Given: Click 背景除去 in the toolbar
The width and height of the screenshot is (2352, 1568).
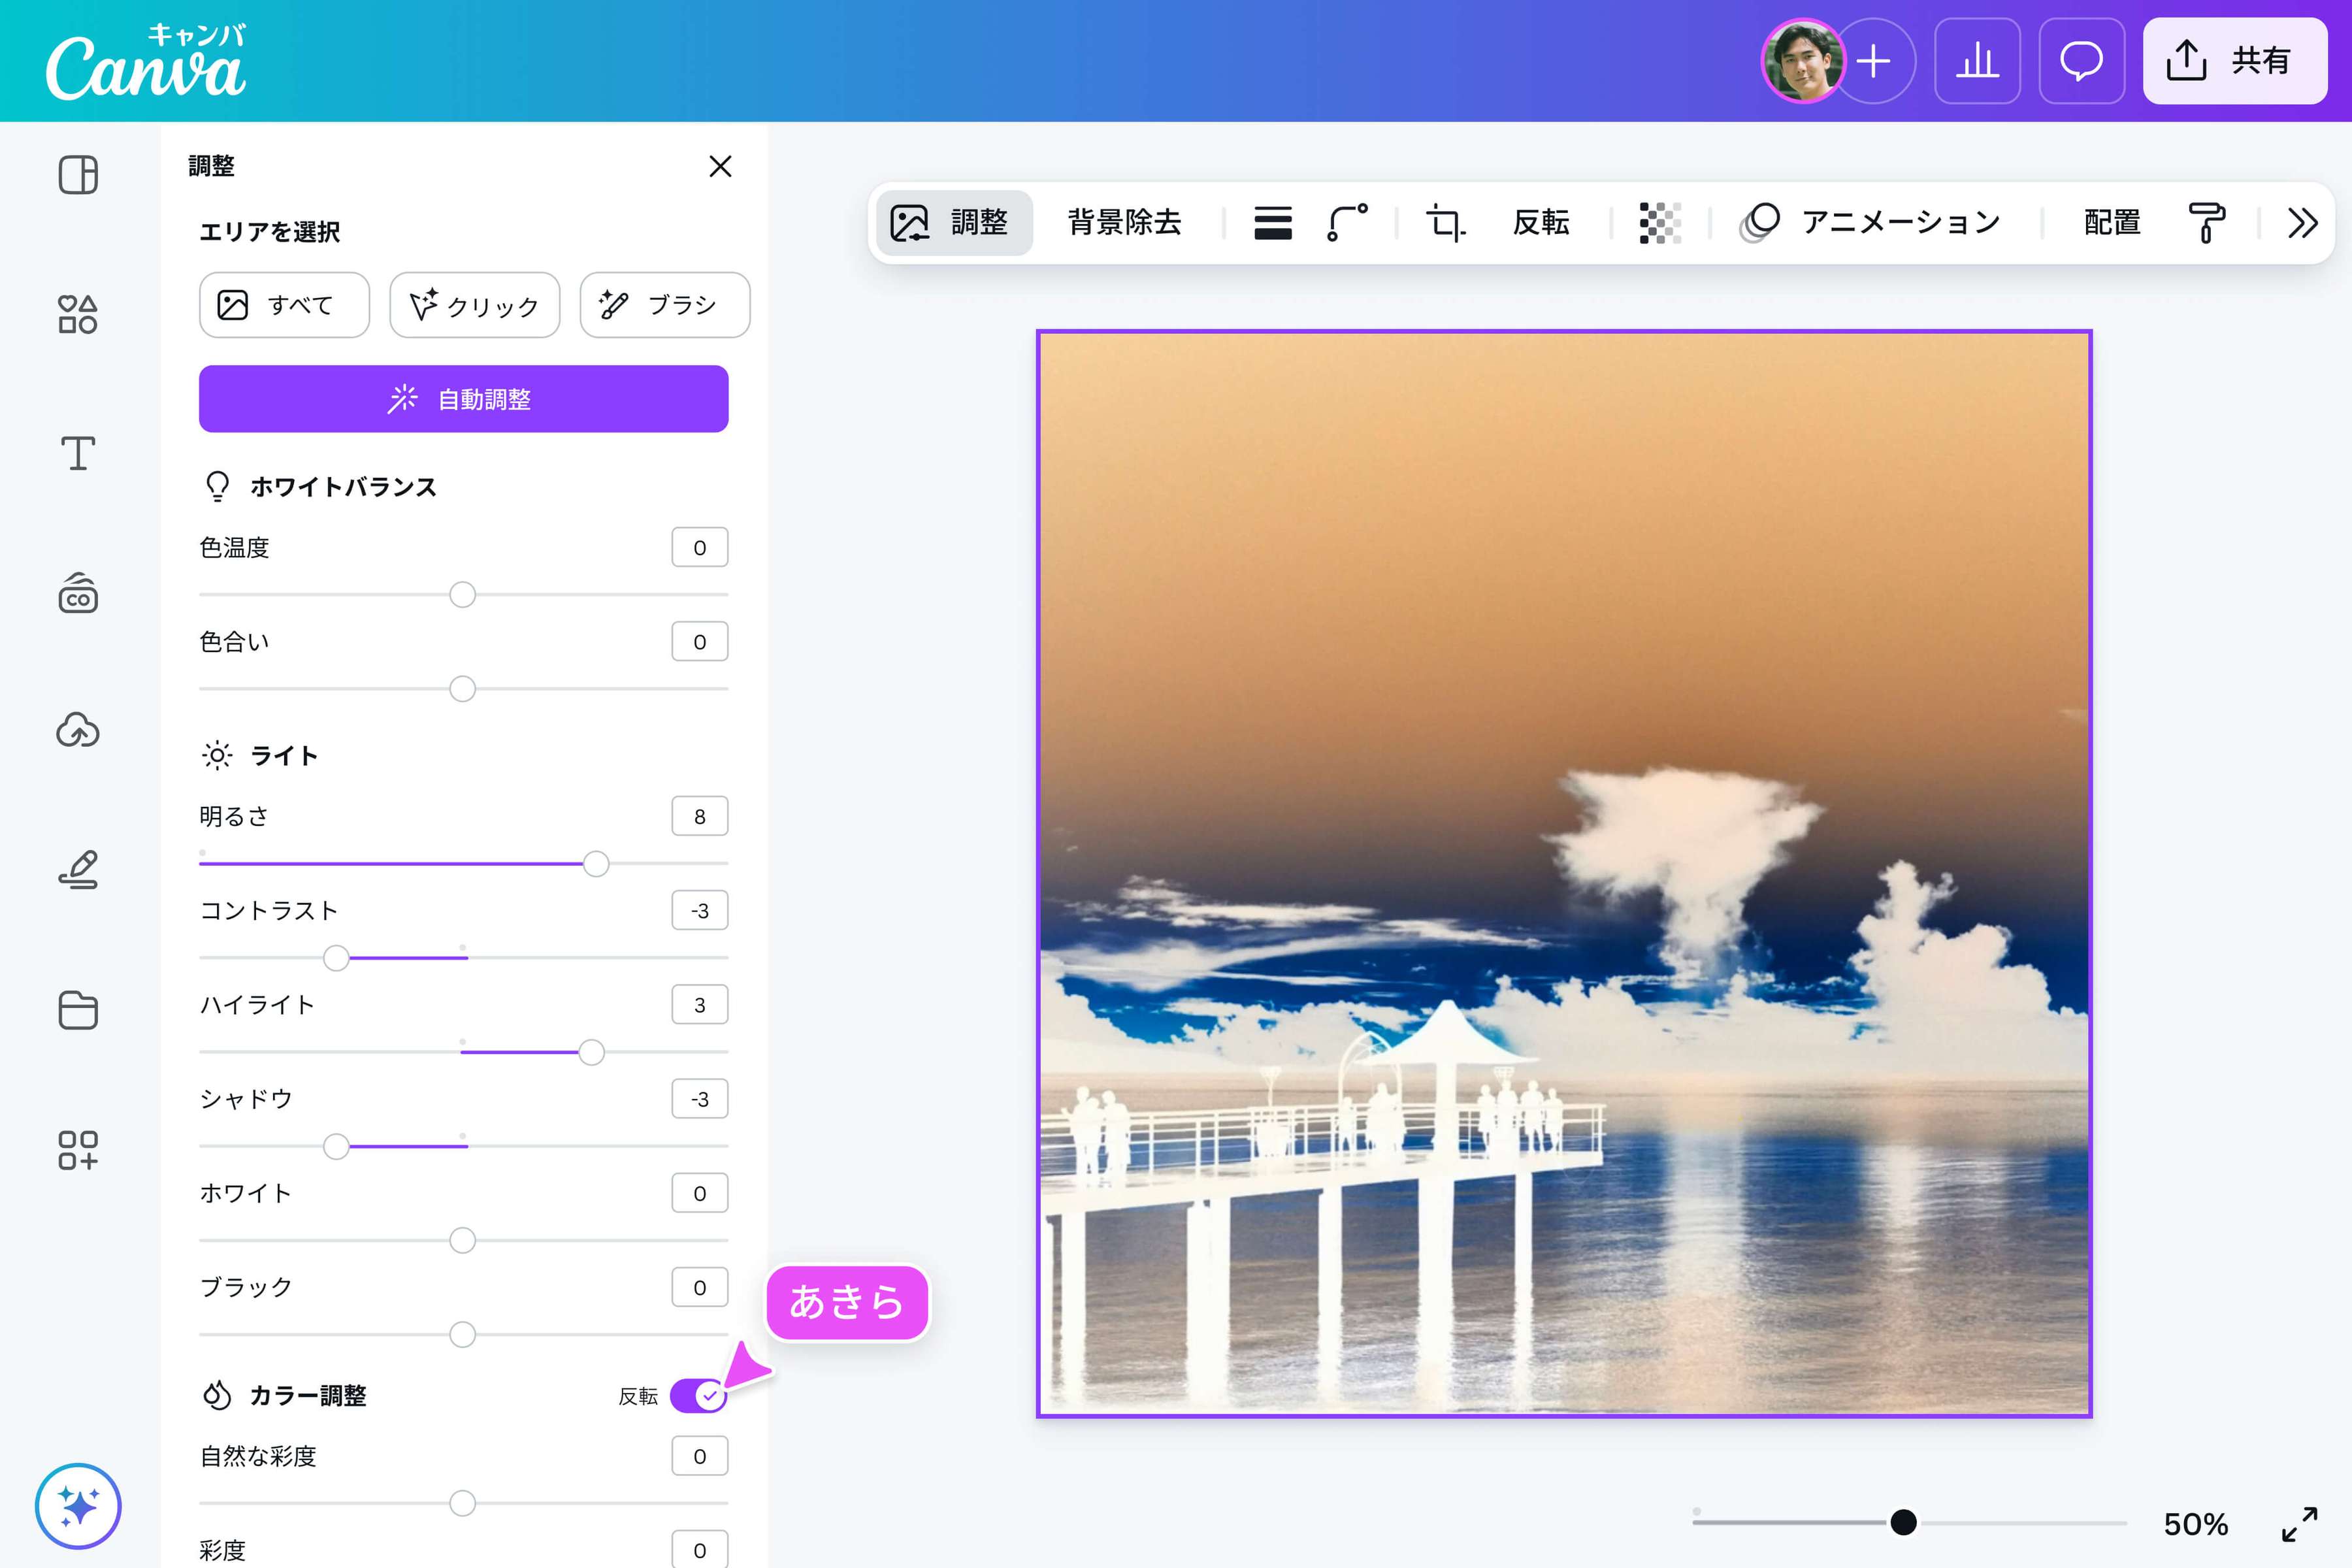Looking at the screenshot, I should point(1125,222).
